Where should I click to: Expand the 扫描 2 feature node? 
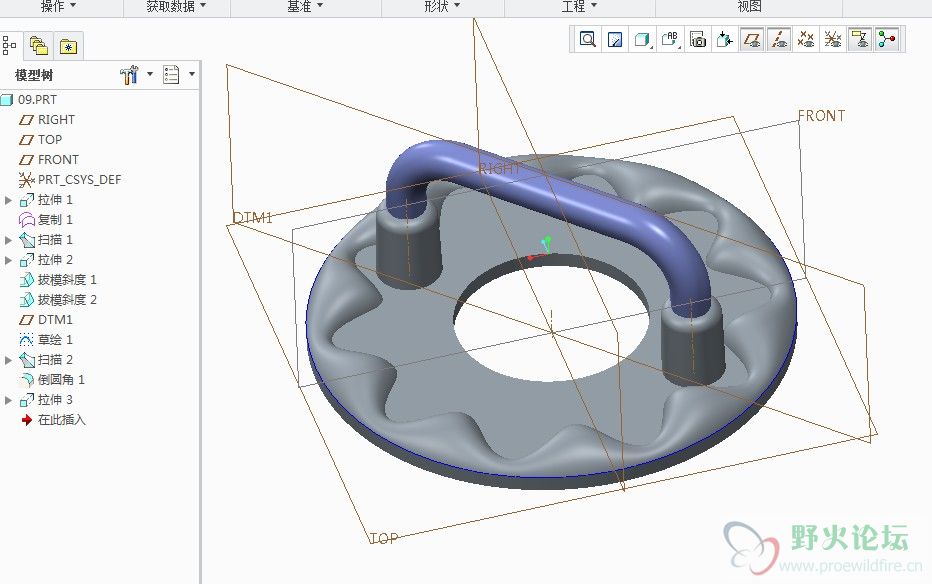[x=8, y=360]
